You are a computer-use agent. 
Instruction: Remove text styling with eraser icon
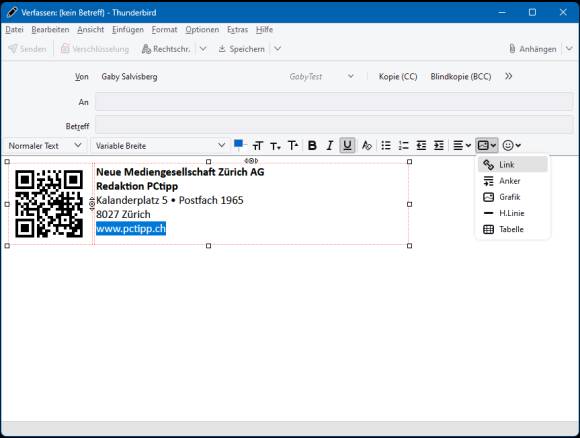click(366, 145)
